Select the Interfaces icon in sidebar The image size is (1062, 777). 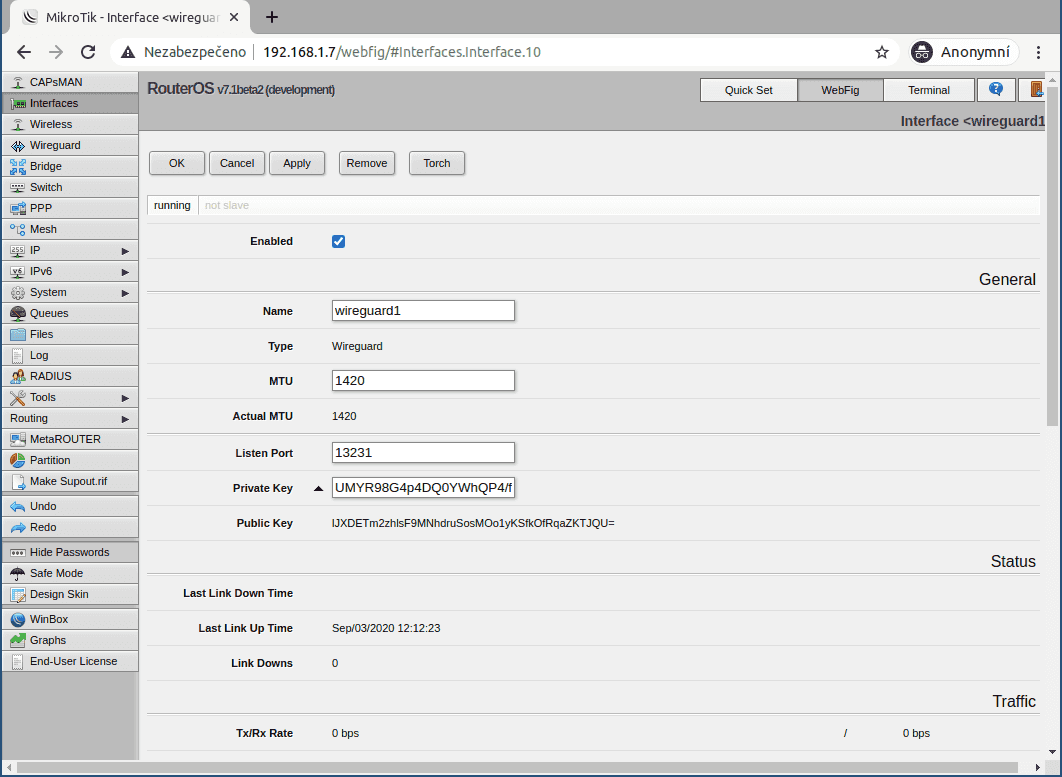tap(18, 103)
